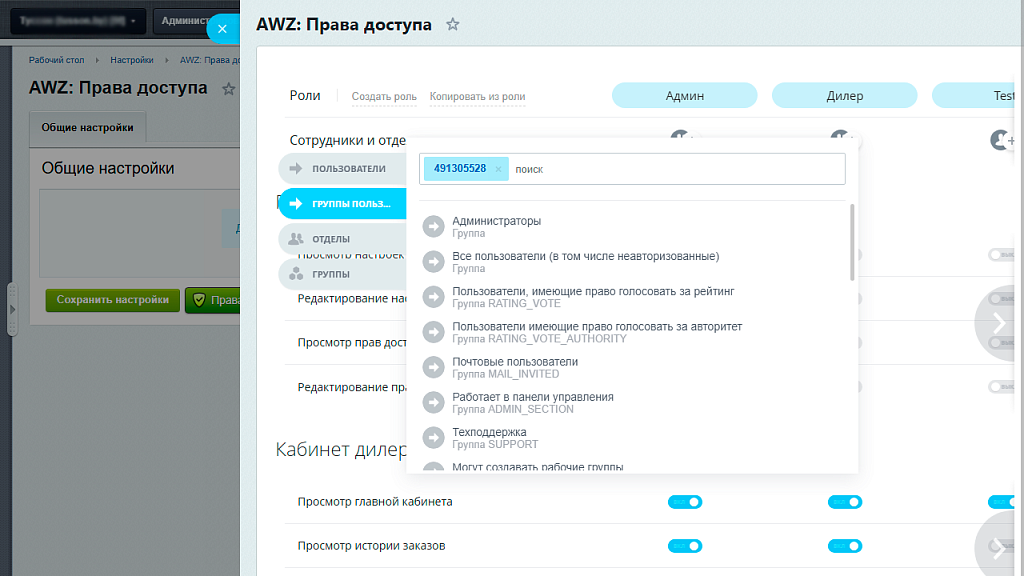Star the AWZ: Права доступа page
This screenshot has height=576, width=1024.
tap(452, 24)
